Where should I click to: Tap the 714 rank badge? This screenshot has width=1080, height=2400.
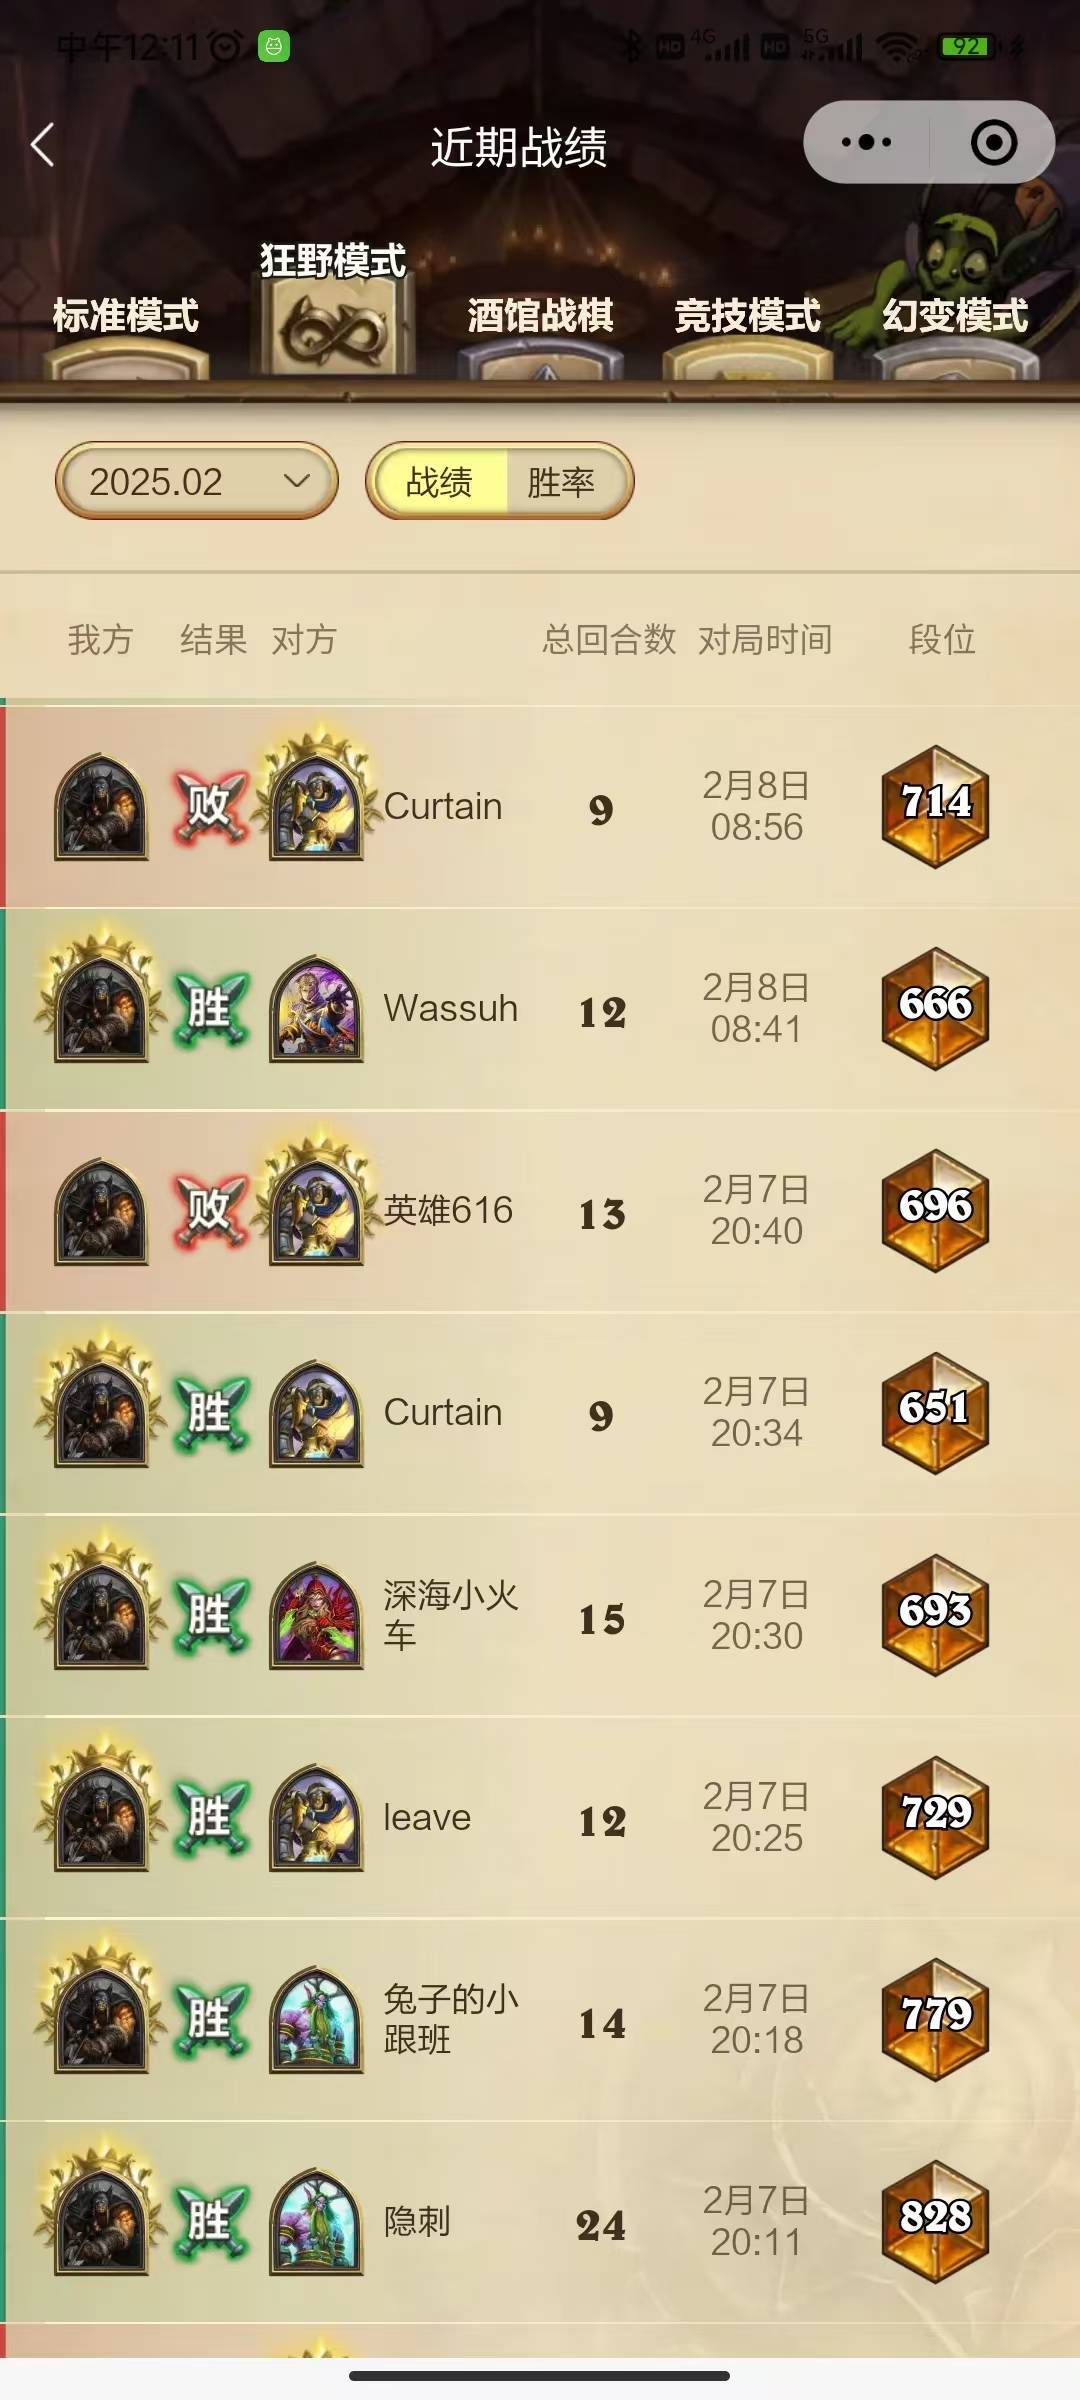click(935, 806)
